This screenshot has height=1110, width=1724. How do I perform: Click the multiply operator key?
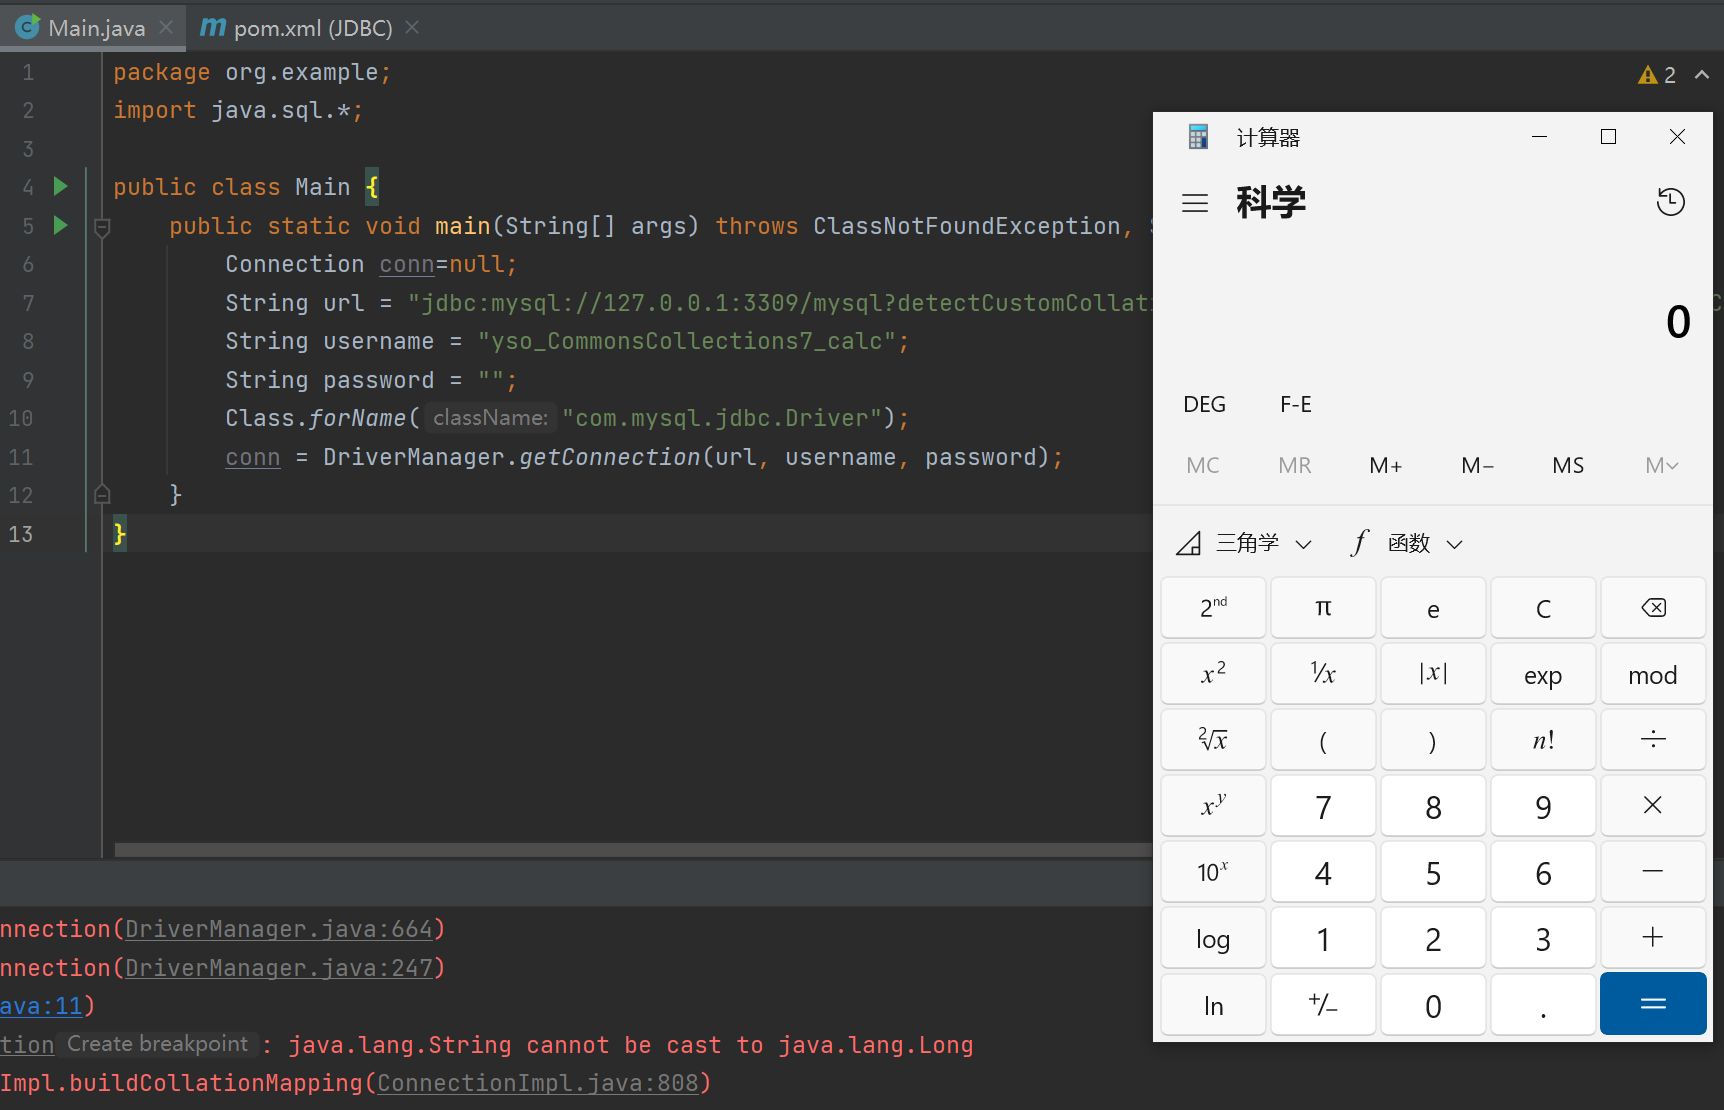(1653, 806)
